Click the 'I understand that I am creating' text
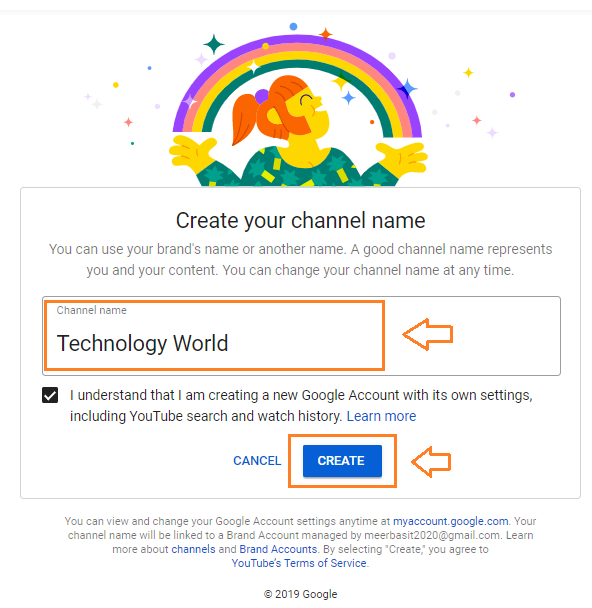592x608 pixels. point(301,406)
